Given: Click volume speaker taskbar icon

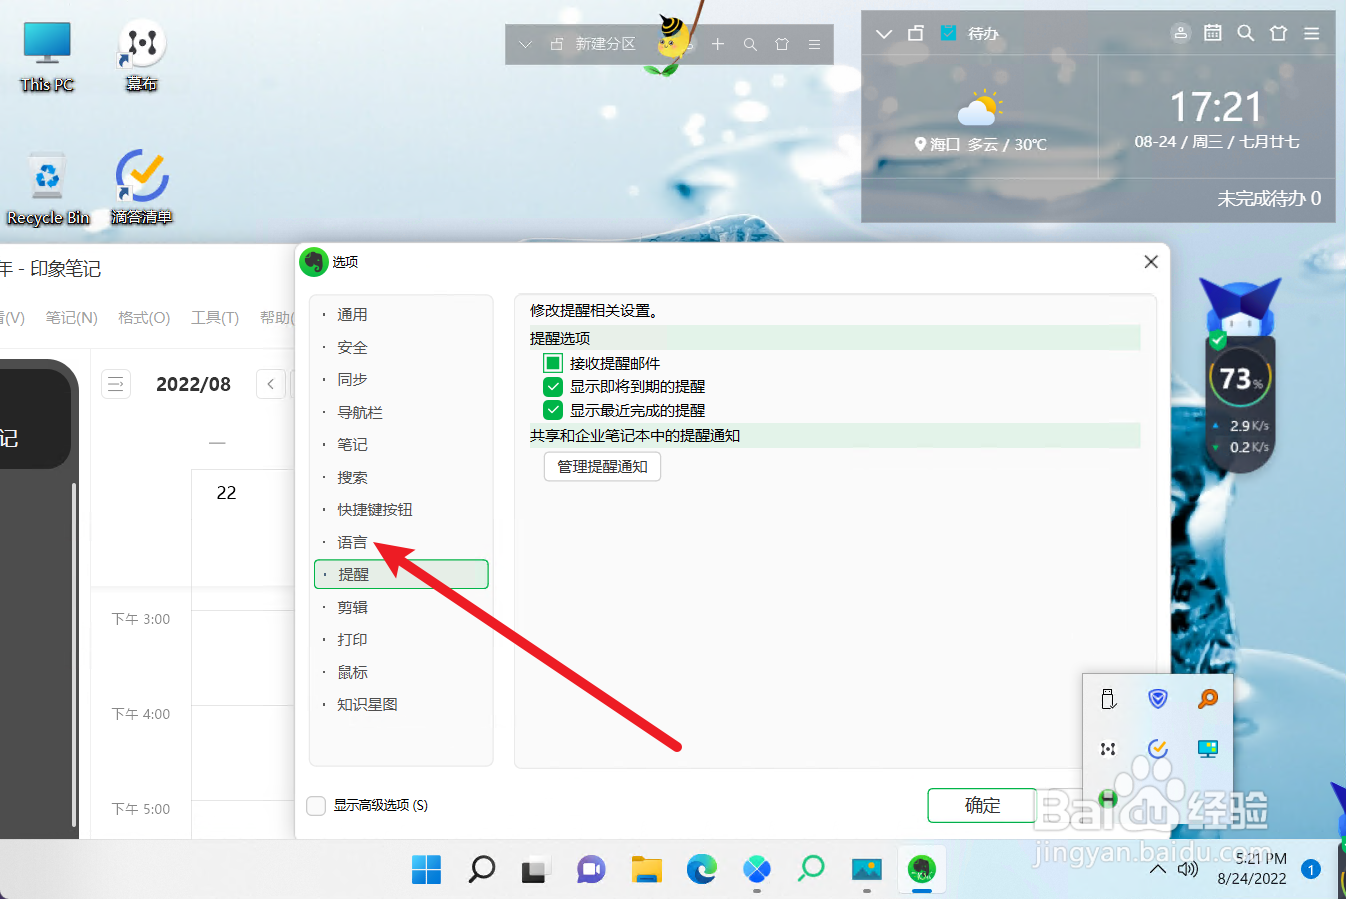Looking at the screenshot, I should [x=1188, y=869].
